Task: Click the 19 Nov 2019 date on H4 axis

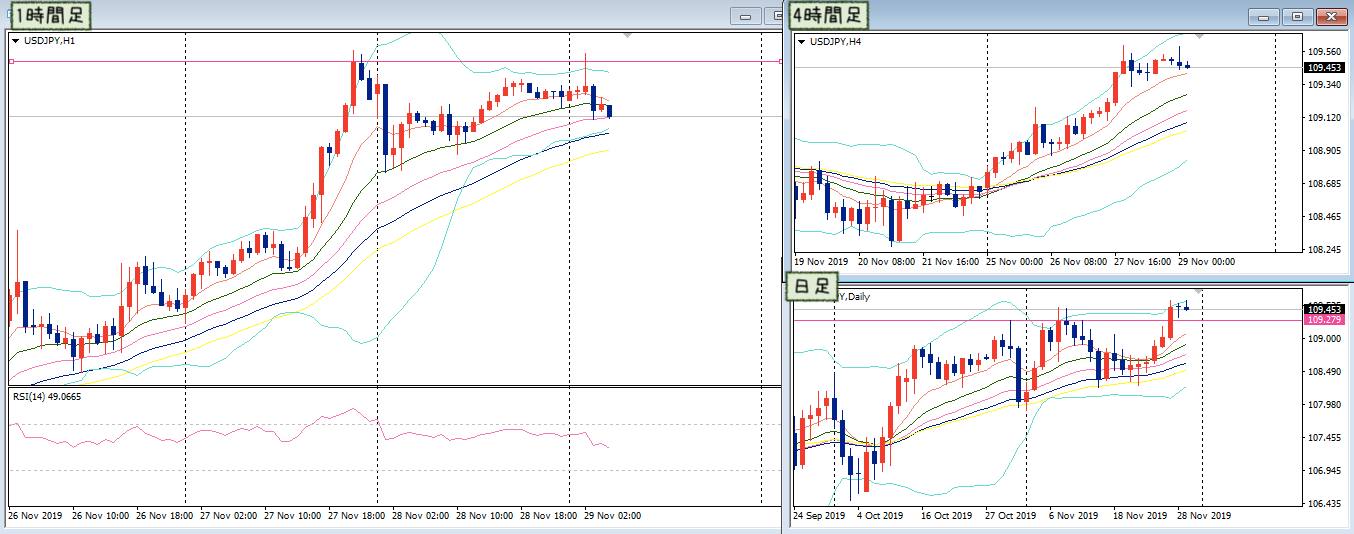Action: tap(821, 261)
